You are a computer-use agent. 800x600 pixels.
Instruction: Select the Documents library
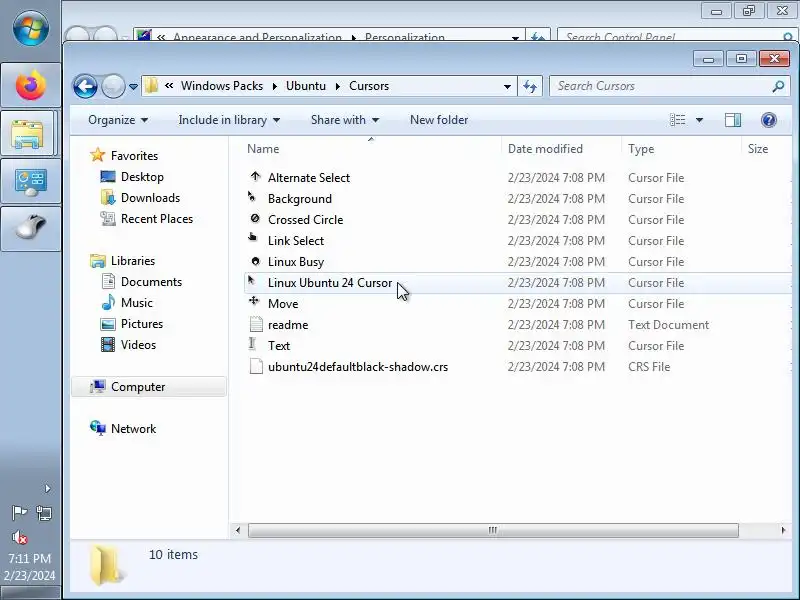pos(151,282)
